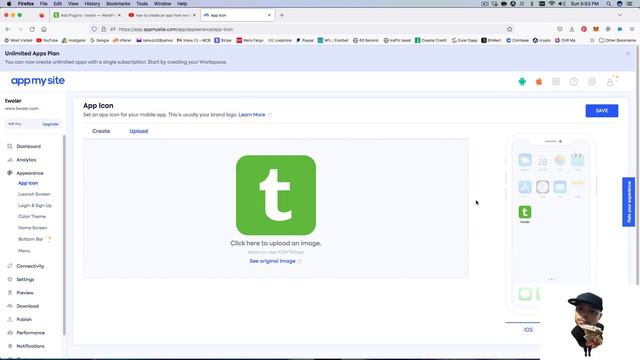Select the iOS preview tab
Image resolution: width=640 pixels, height=360 pixels.
(528, 330)
